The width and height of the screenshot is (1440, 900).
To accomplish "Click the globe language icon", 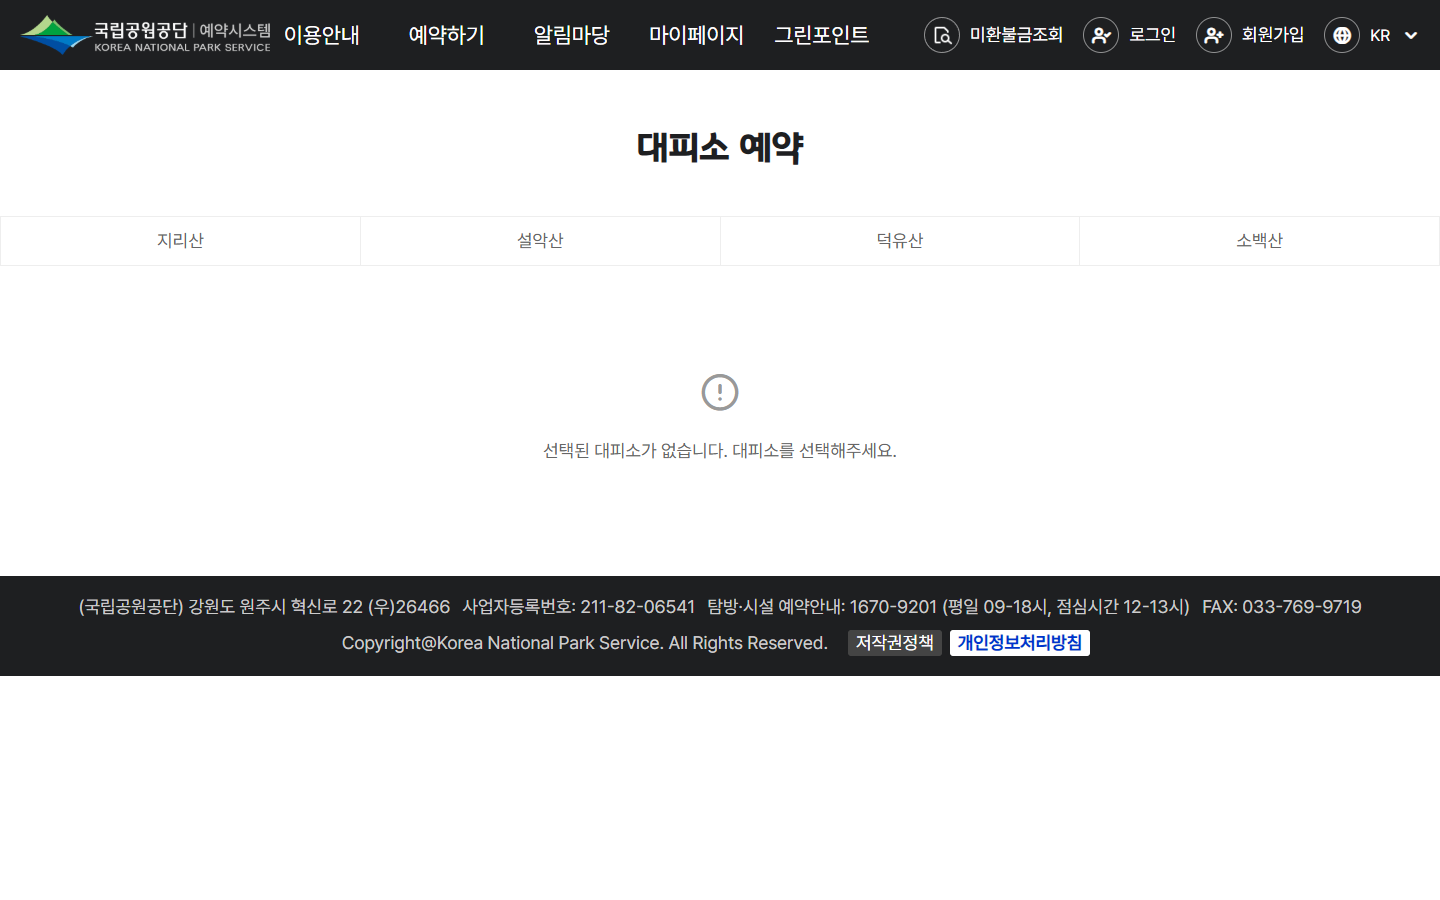I will point(1342,35).
